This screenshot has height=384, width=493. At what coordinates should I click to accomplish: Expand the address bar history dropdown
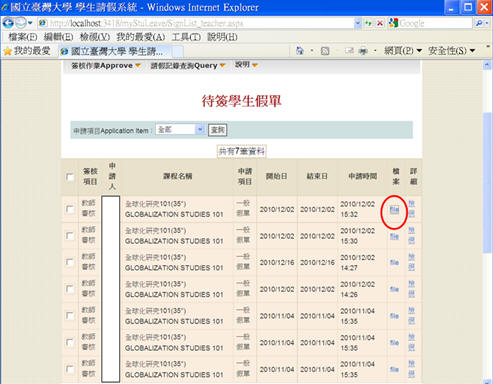point(358,23)
